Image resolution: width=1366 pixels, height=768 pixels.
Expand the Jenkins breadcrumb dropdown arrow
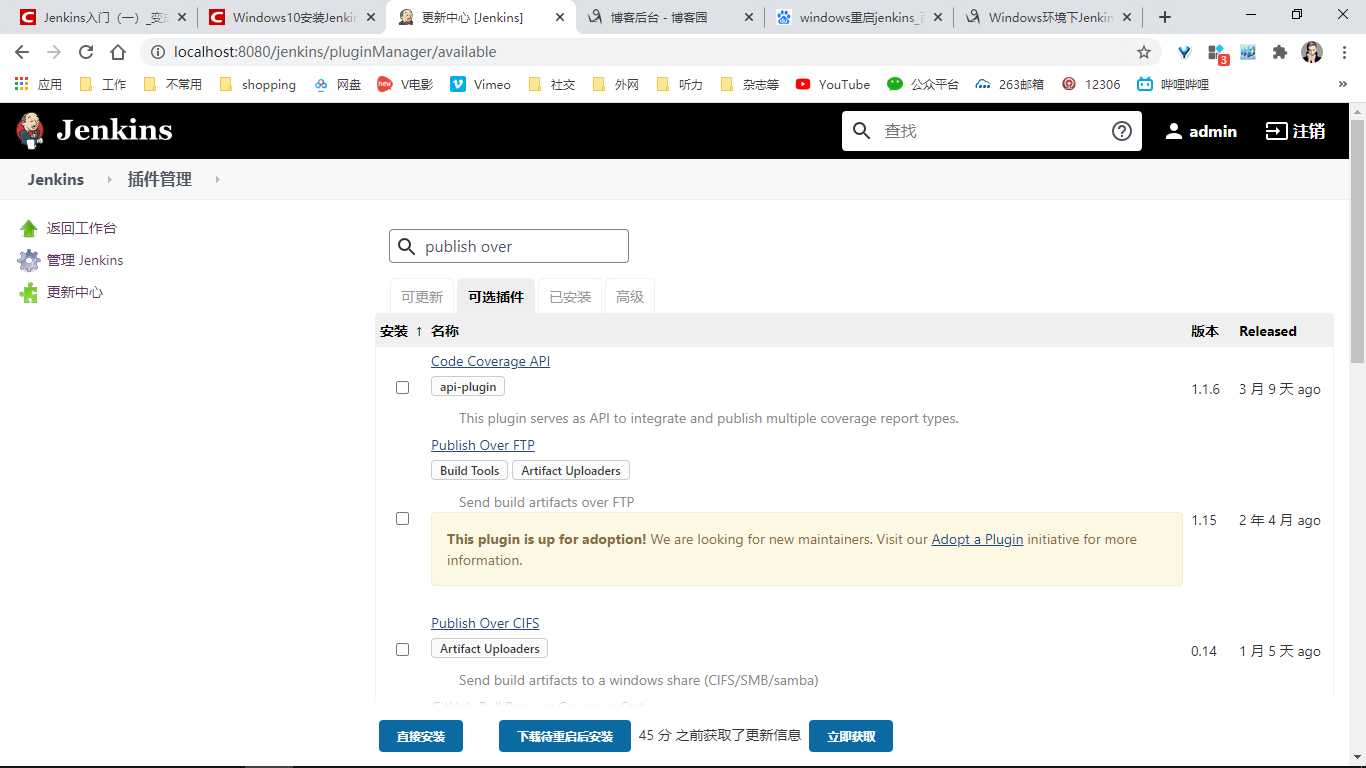(109, 180)
